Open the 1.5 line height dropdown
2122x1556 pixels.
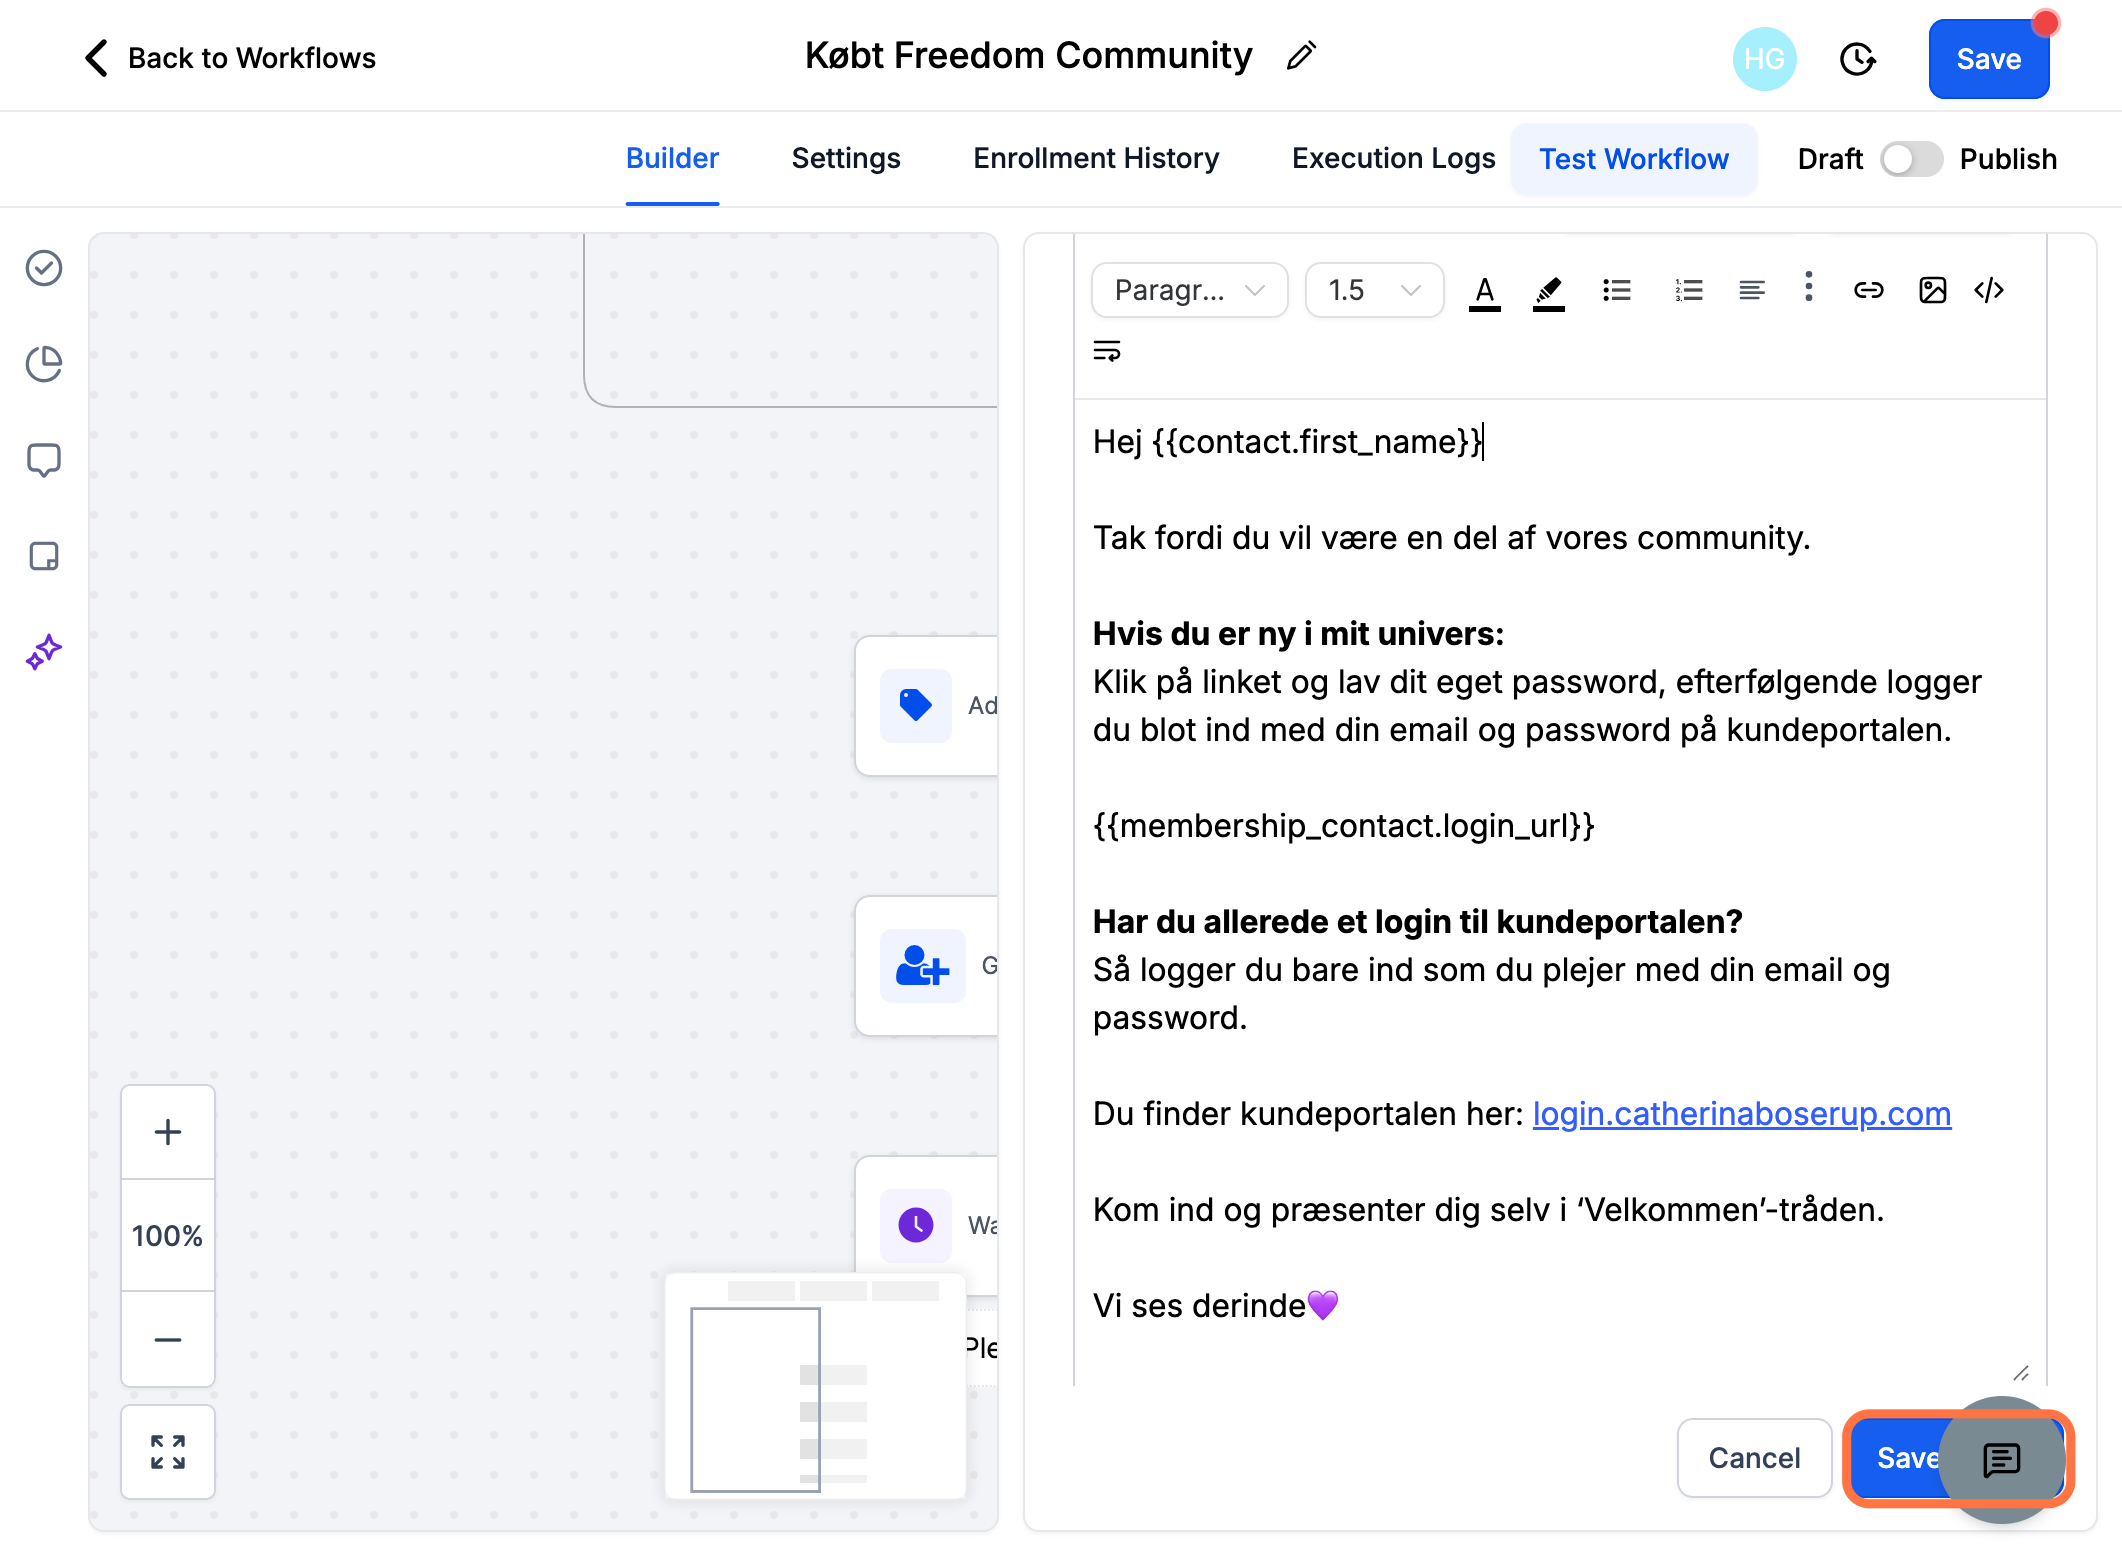1375,290
